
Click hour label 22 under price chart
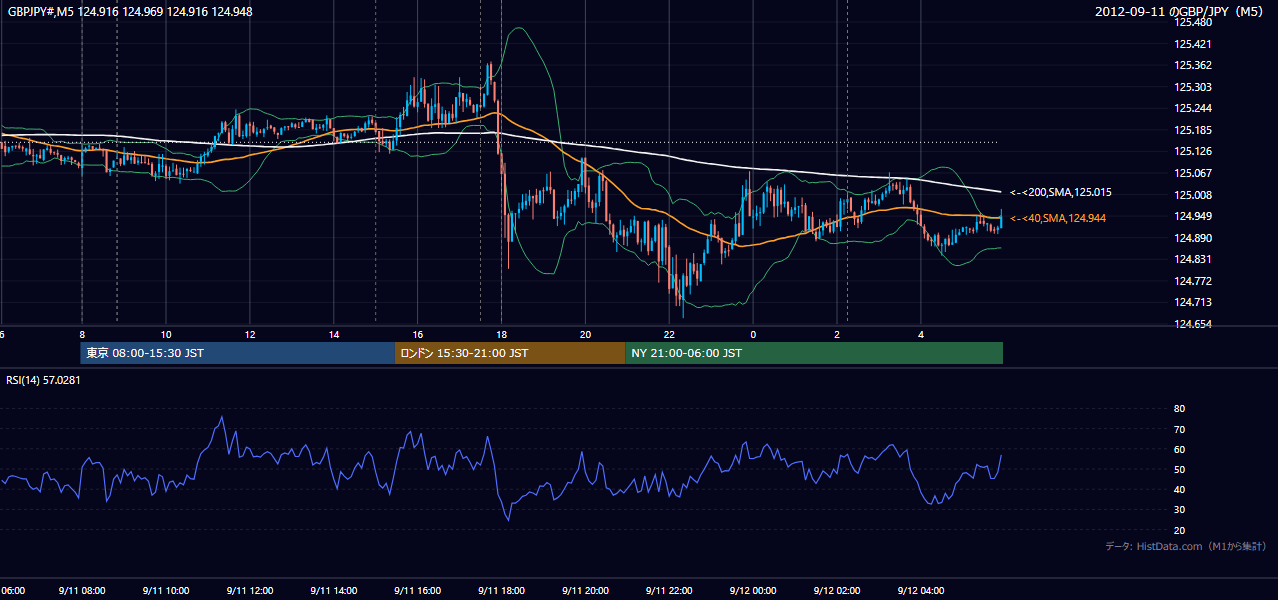tap(670, 334)
